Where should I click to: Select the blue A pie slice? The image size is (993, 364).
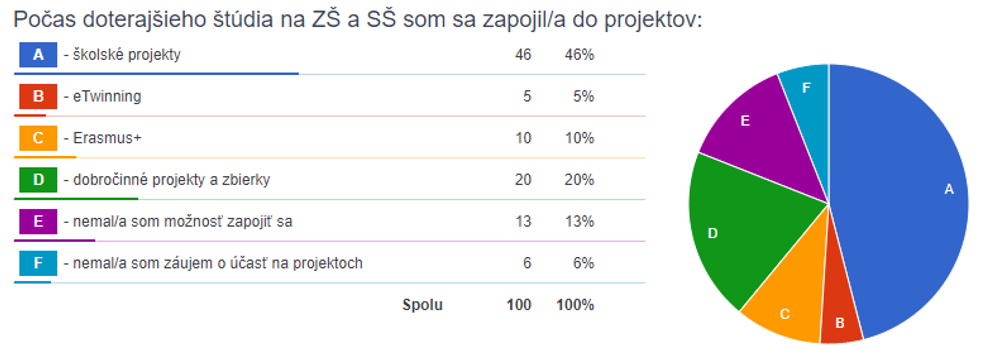912,196
